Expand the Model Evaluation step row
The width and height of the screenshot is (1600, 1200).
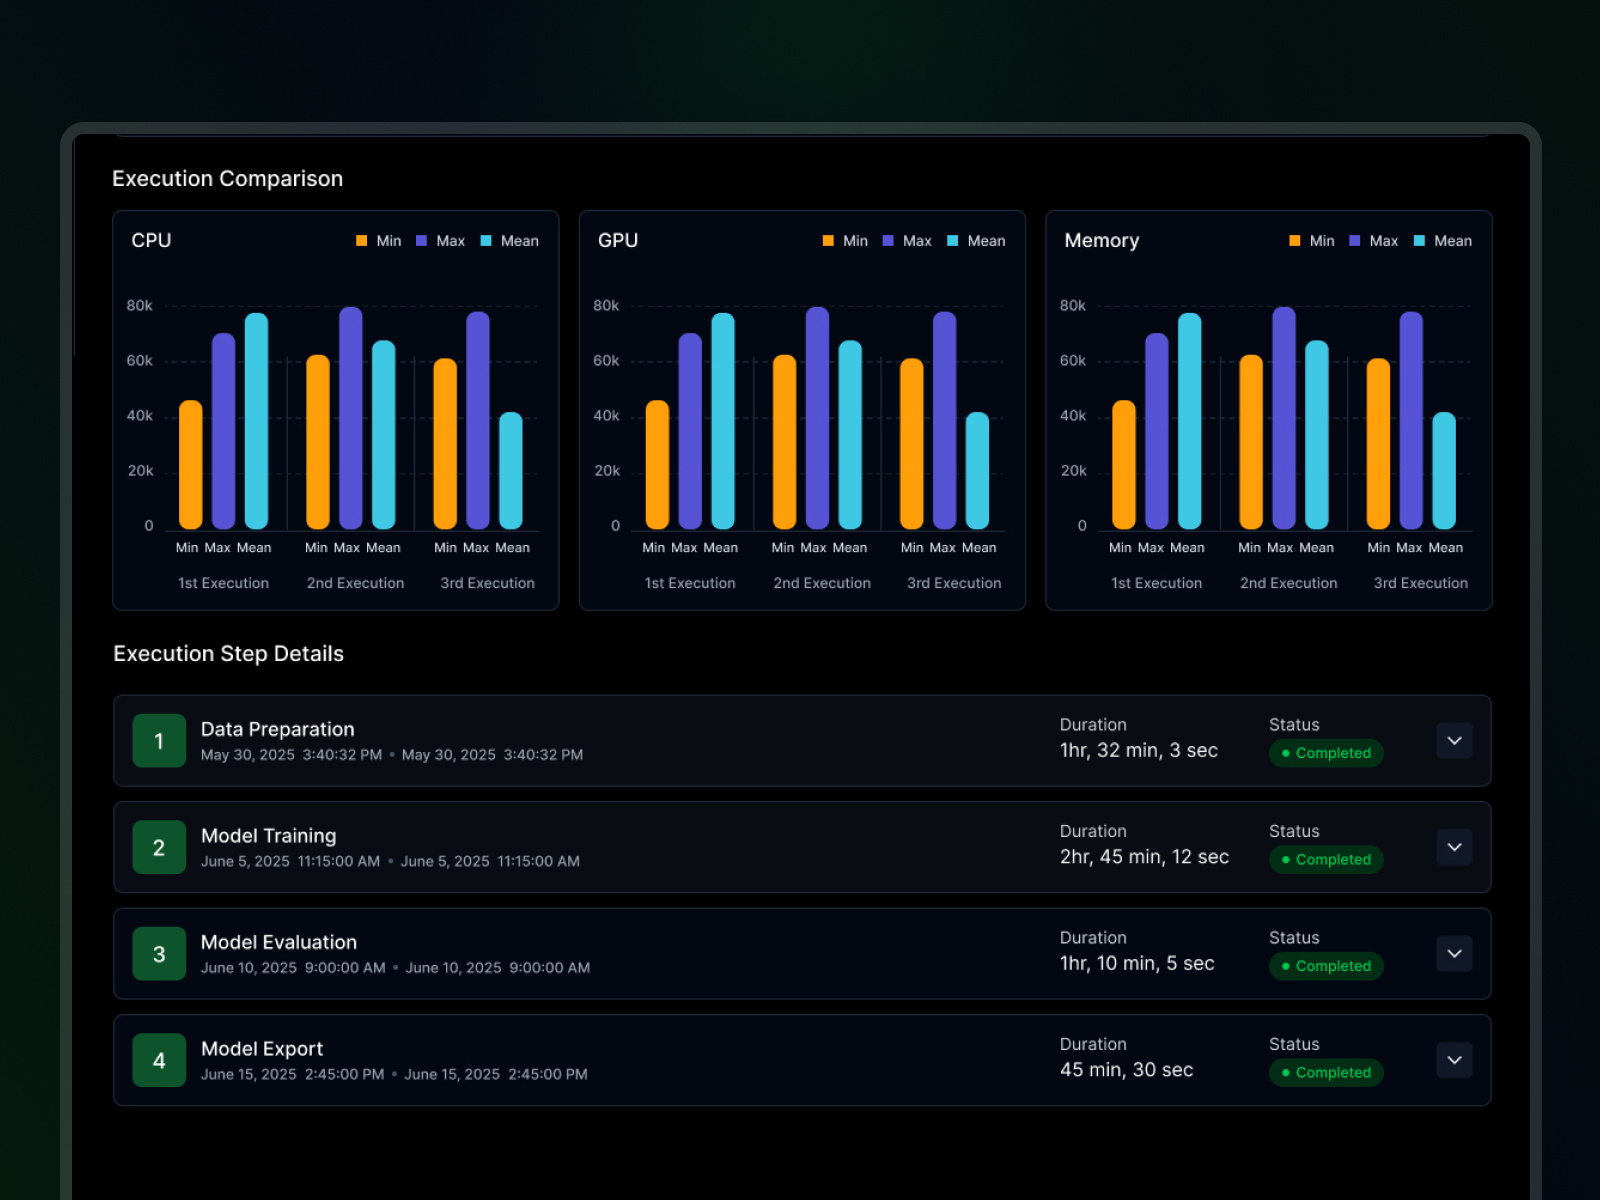(1454, 954)
